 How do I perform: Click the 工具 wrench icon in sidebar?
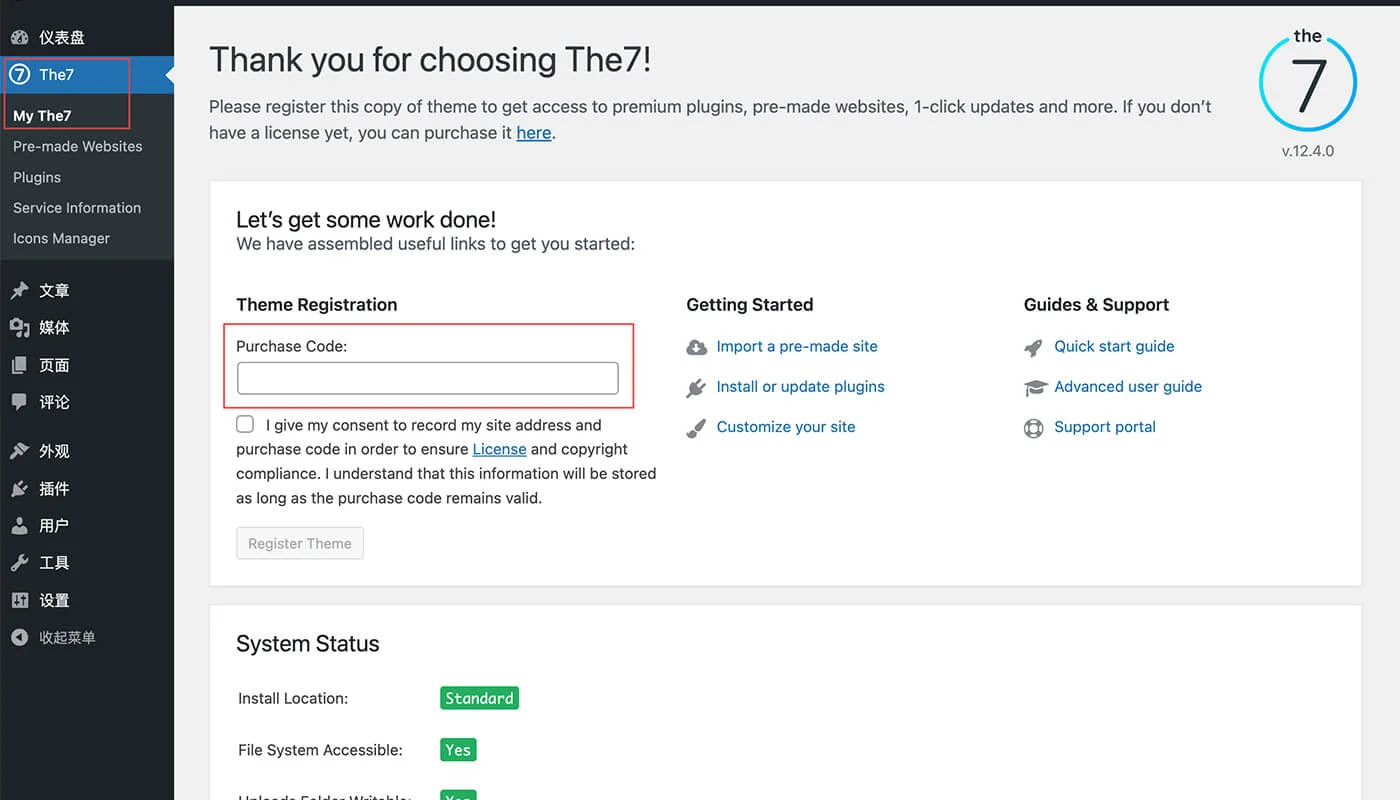pos(19,563)
